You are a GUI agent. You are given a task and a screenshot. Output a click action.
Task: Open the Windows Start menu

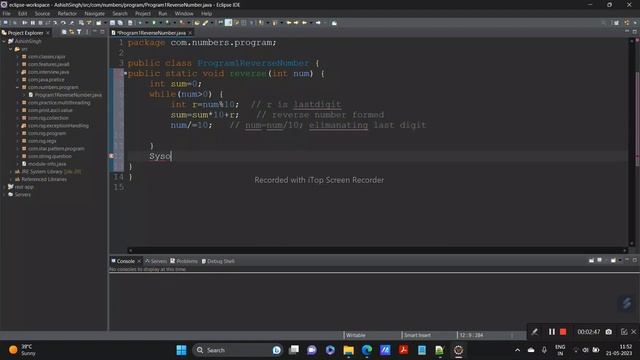point(181,350)
